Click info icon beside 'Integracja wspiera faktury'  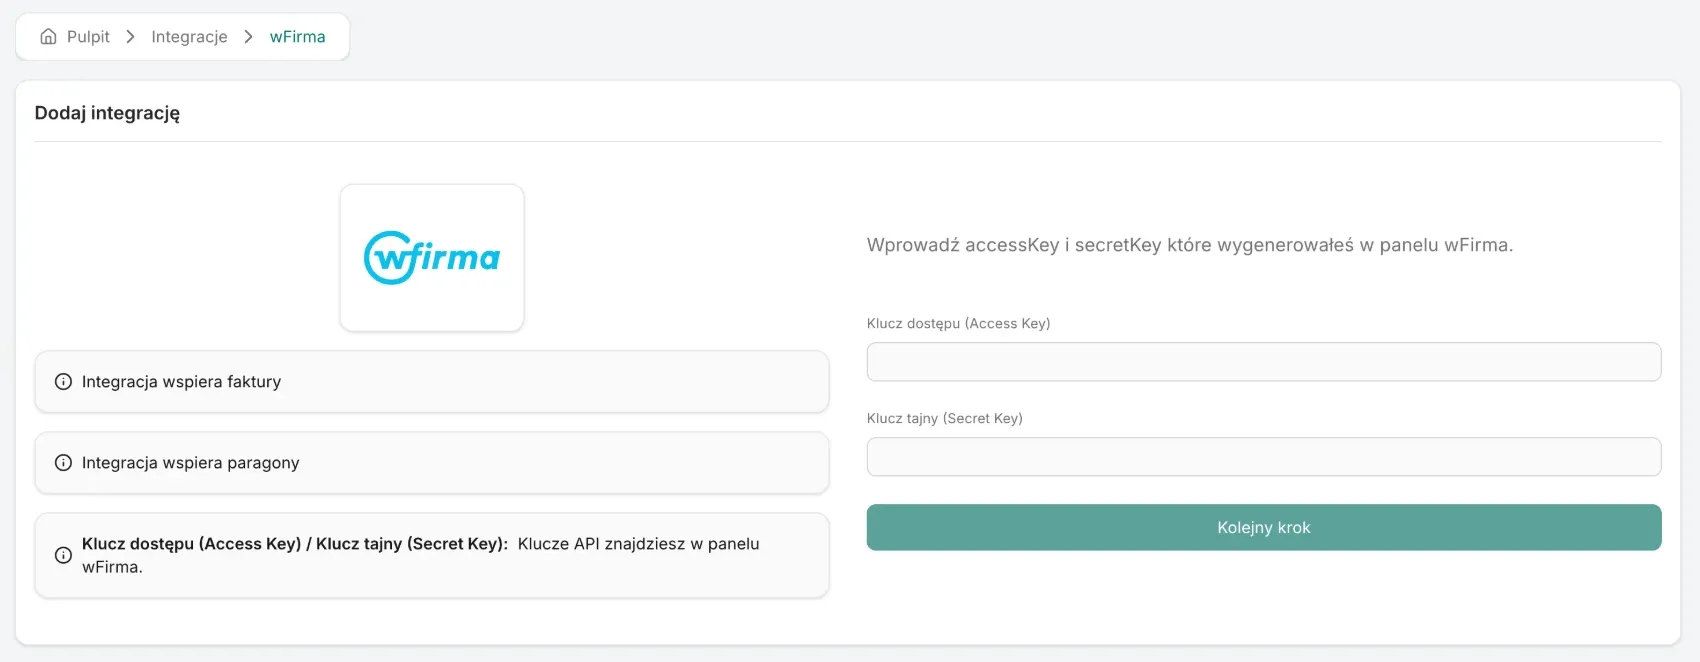click(x=63, y=382)
